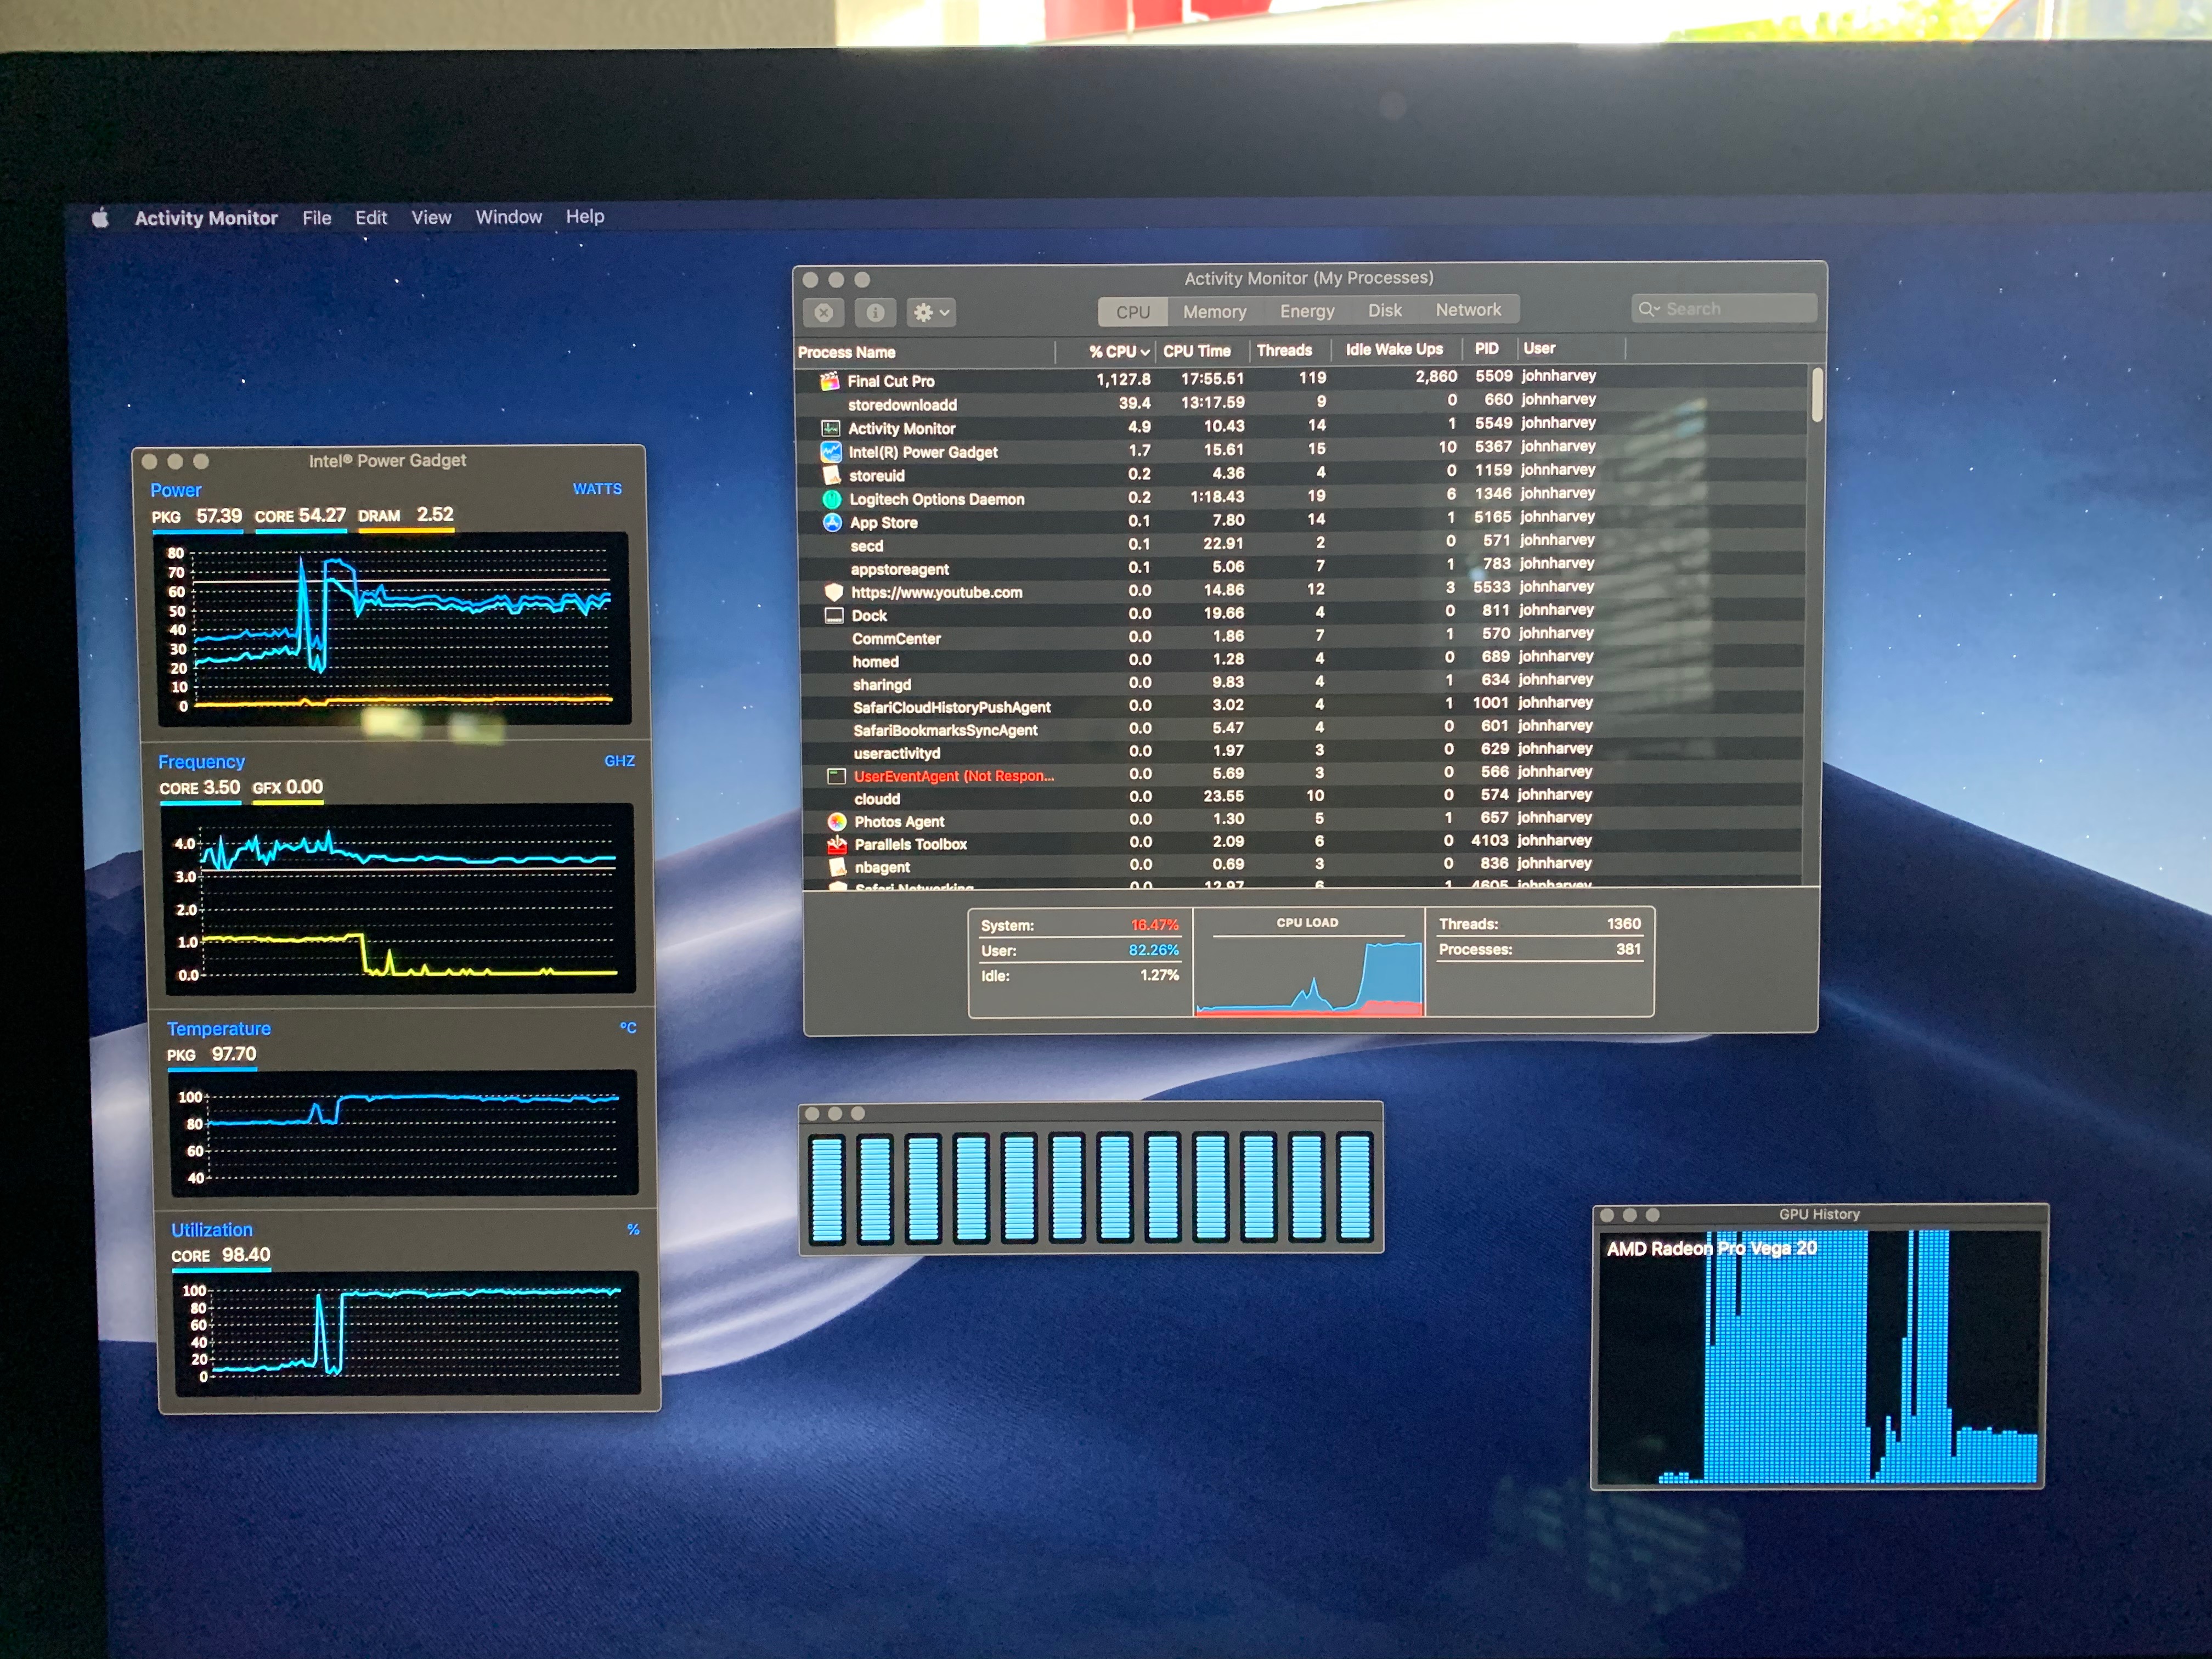The width and height of the screenshot is (2212, 1659).
Task: Open the File menu
Action: pyautogui.click(x=317, y=218)
